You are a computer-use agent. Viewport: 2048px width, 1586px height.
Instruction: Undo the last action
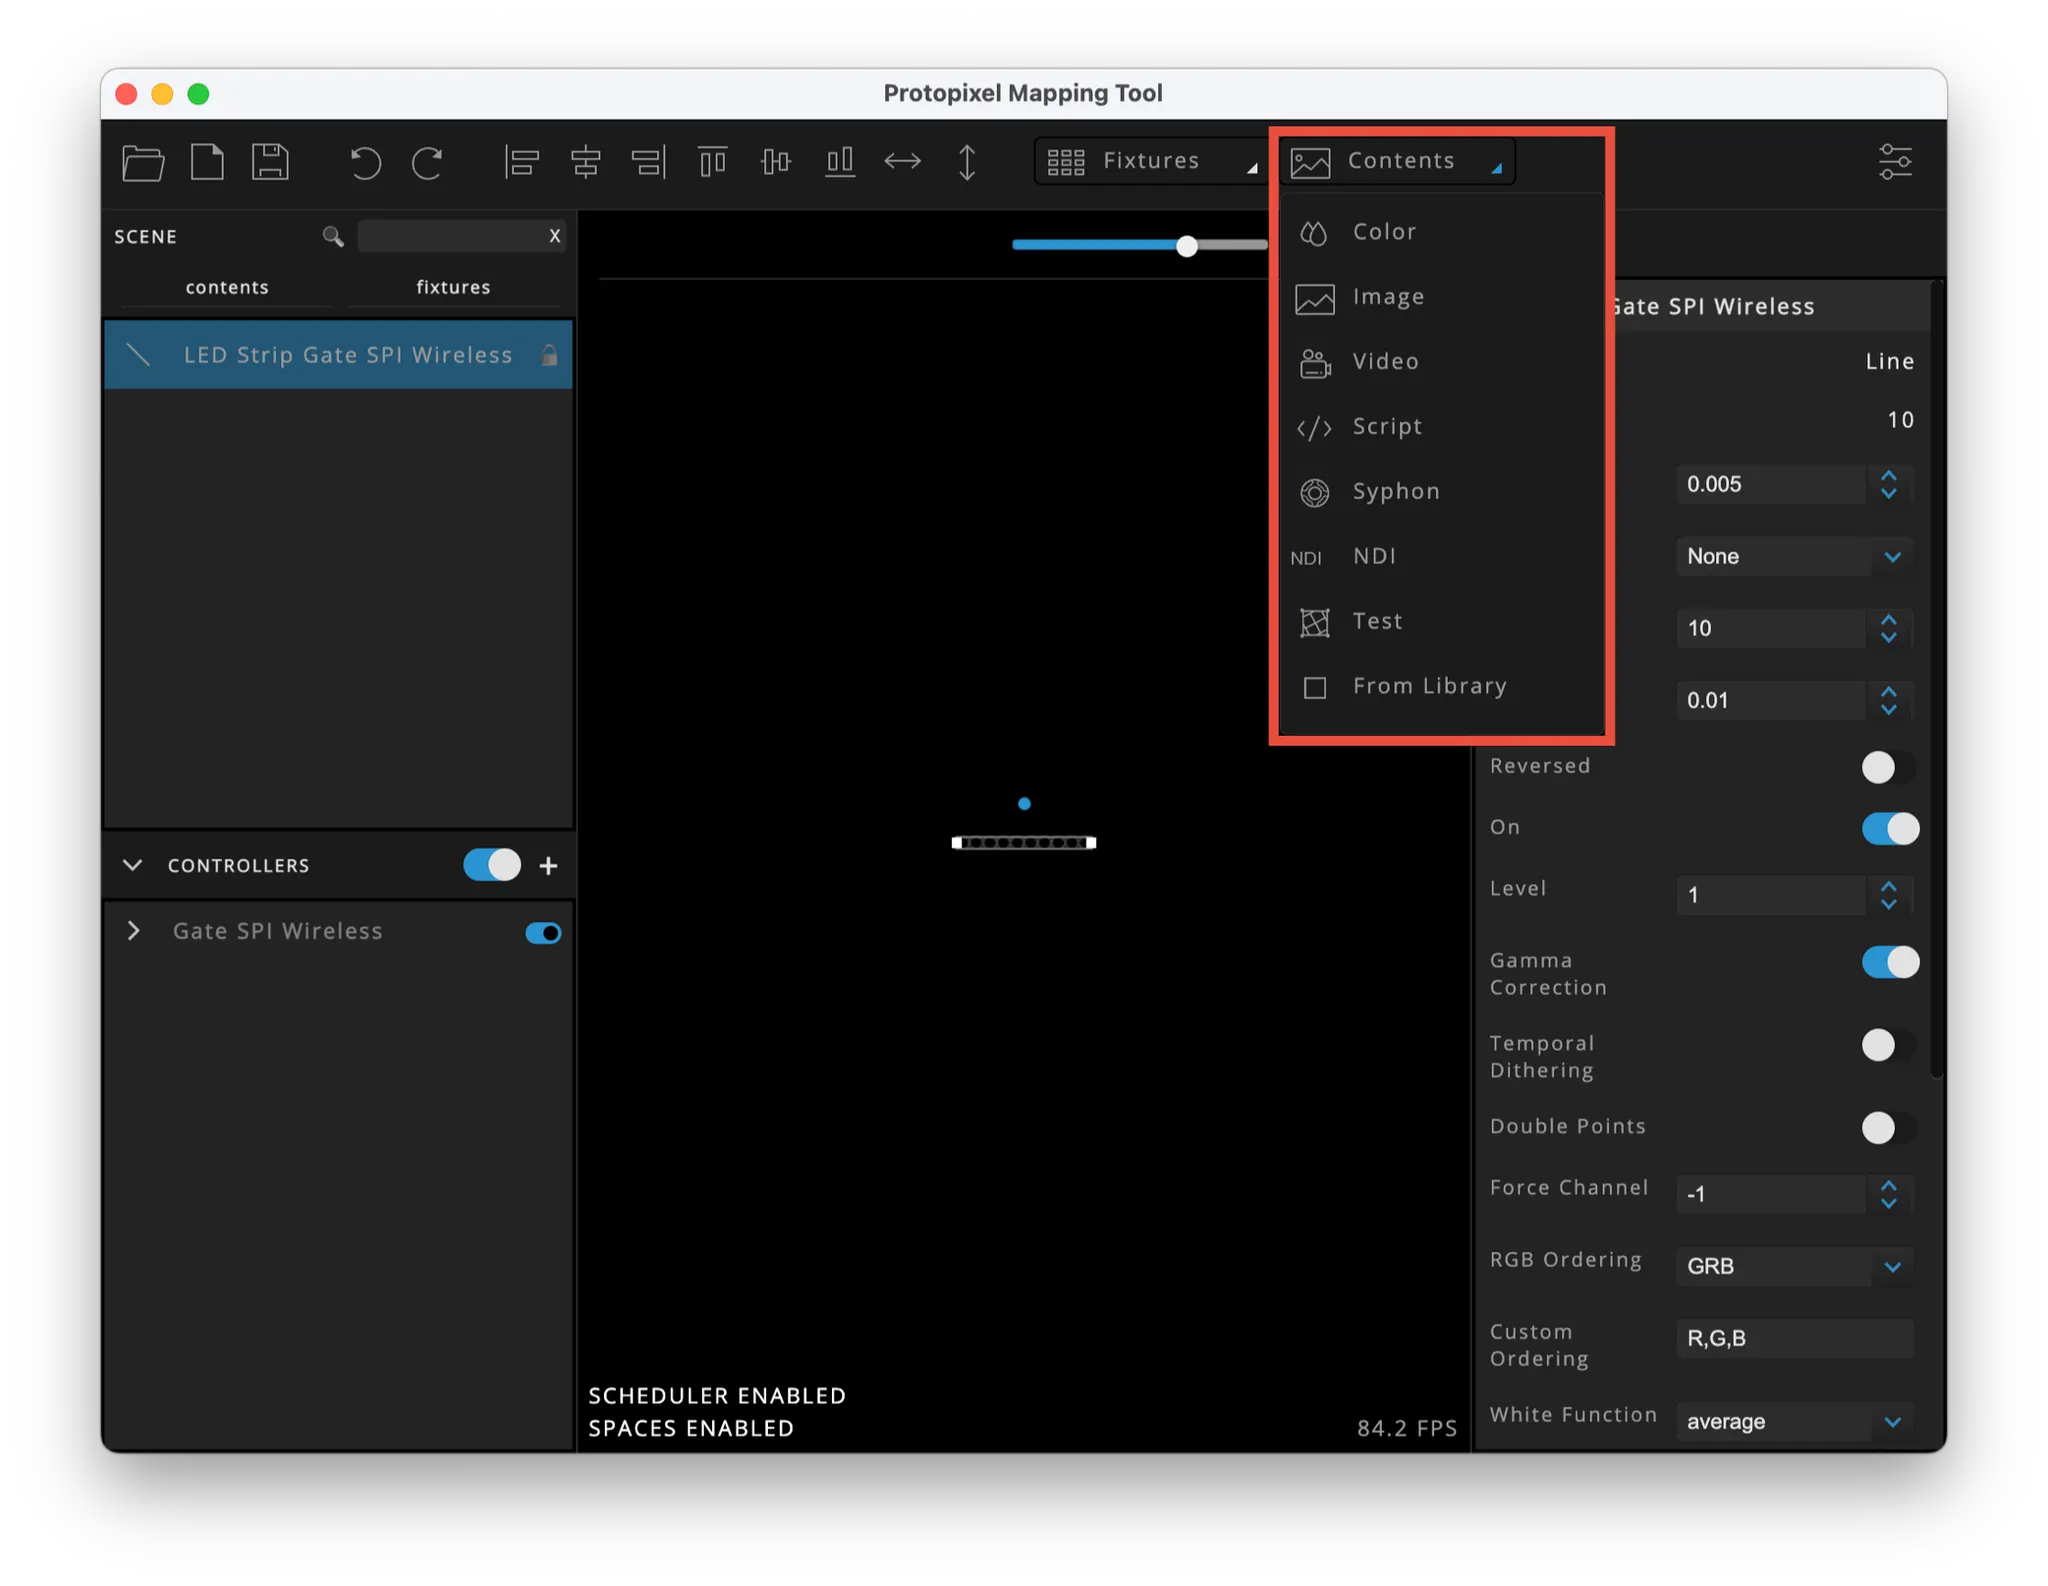pyautogui.click(x=365, y=162)
